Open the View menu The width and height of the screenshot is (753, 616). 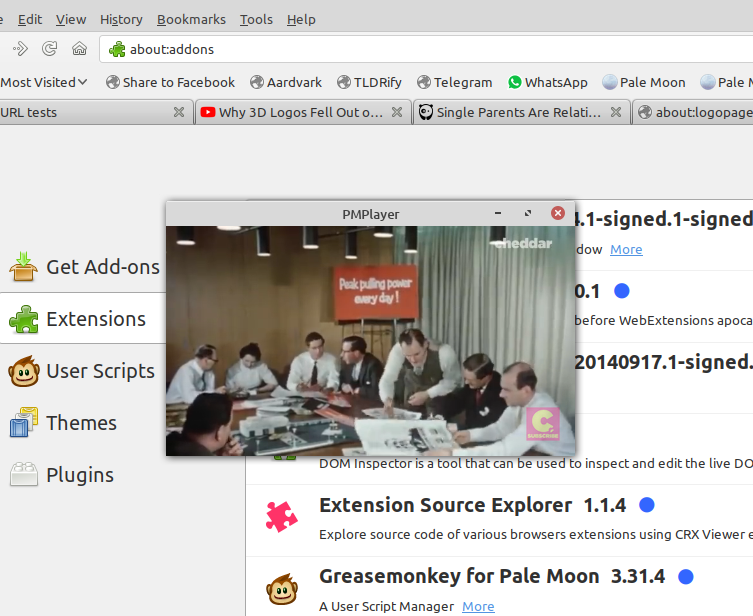tap(71, 20)
